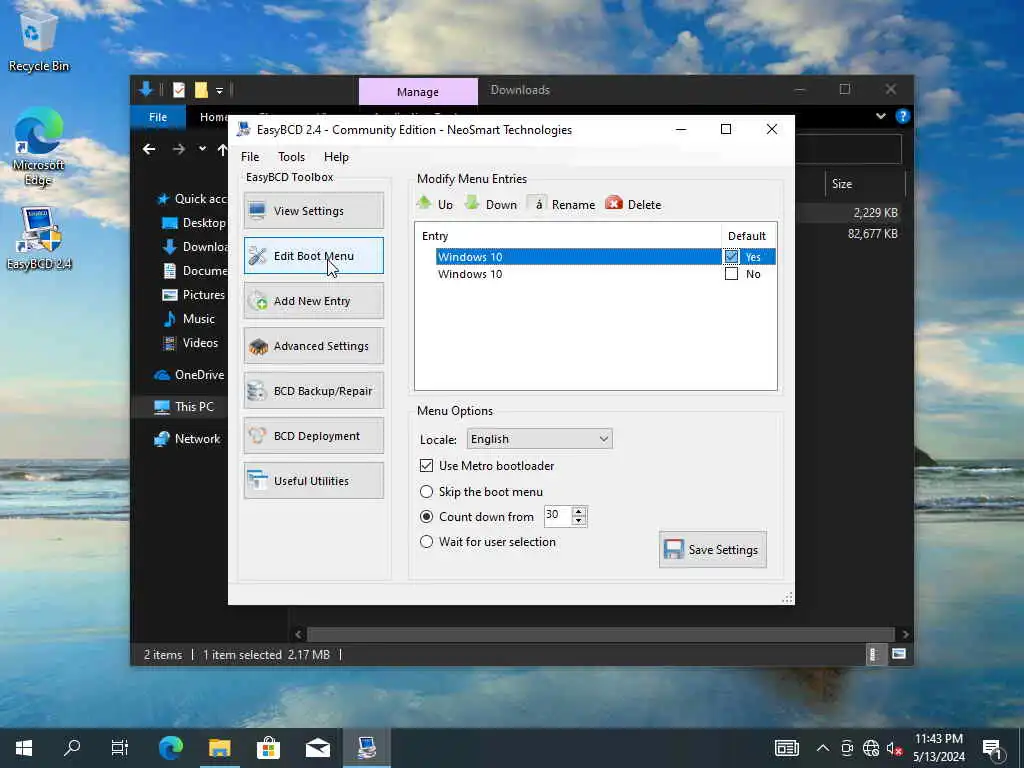Open Pictures in Explorer sidebar
The width and height of the screenshot is (1024, 768).
pos(194,295)
